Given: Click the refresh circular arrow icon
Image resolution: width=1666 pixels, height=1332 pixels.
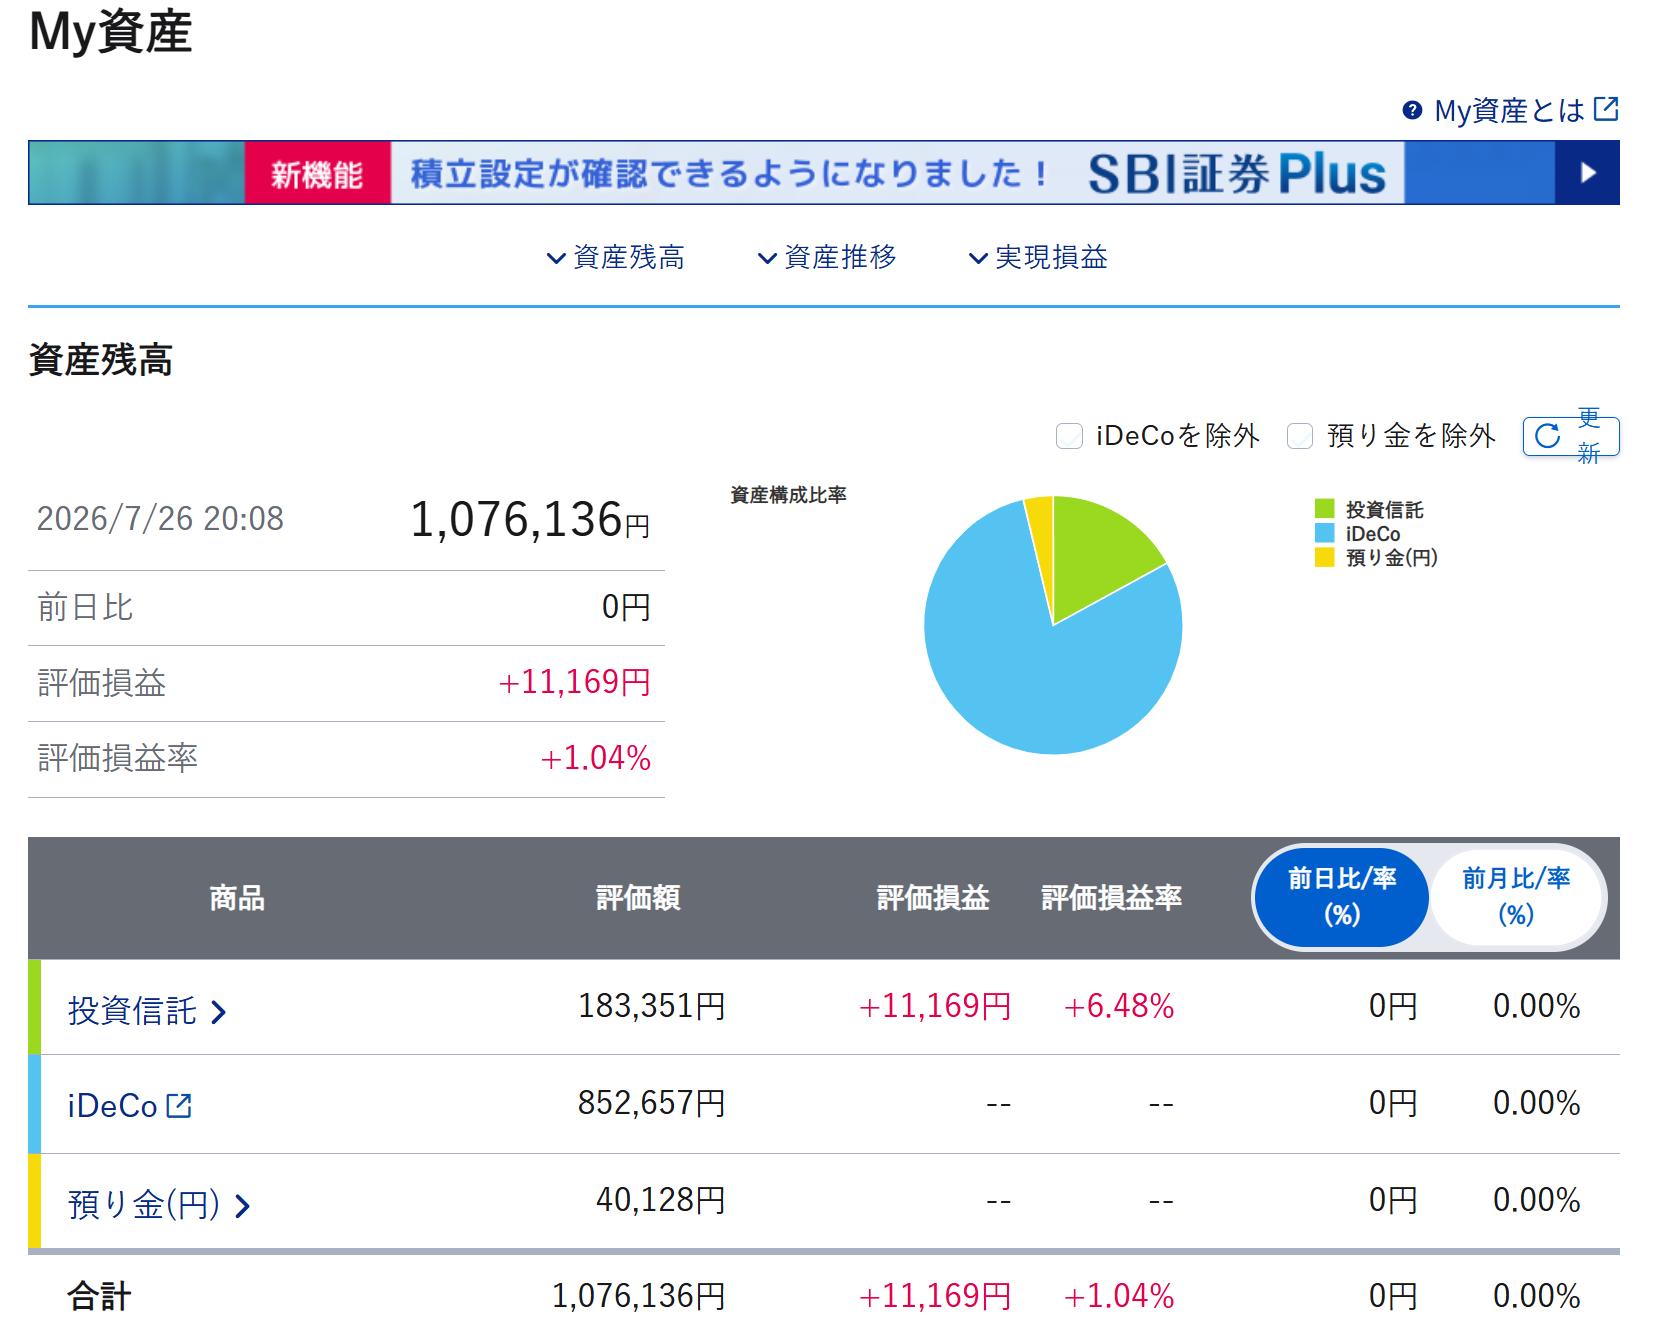Looking at the screenshot, I should pyautogui.click(x=1547, y=436).
